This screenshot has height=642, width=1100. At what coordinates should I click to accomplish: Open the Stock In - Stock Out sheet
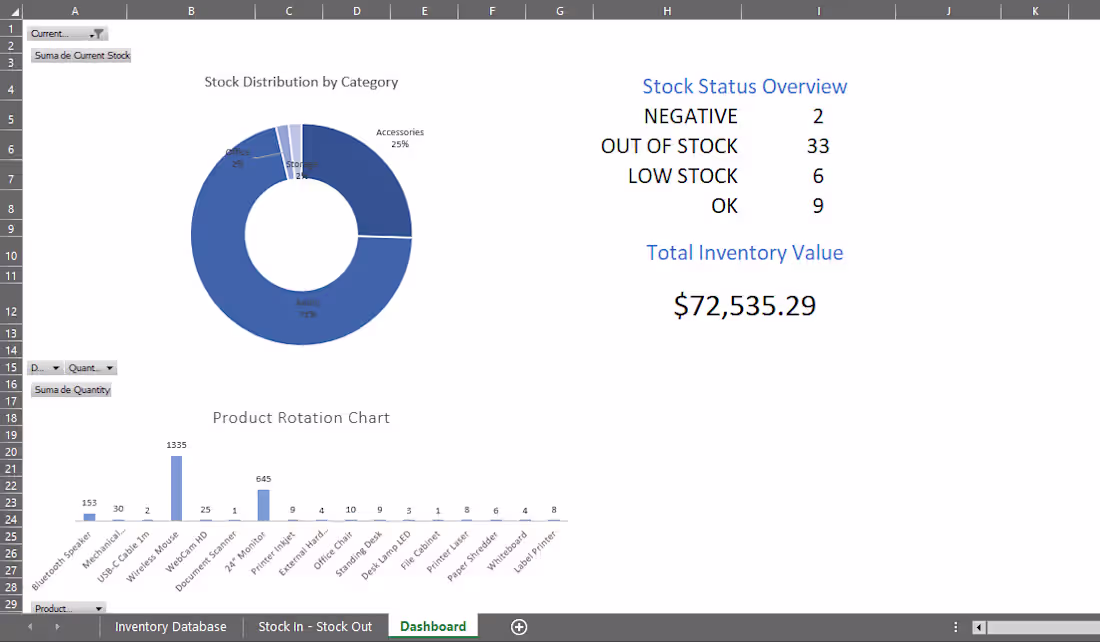coord(315,626)
